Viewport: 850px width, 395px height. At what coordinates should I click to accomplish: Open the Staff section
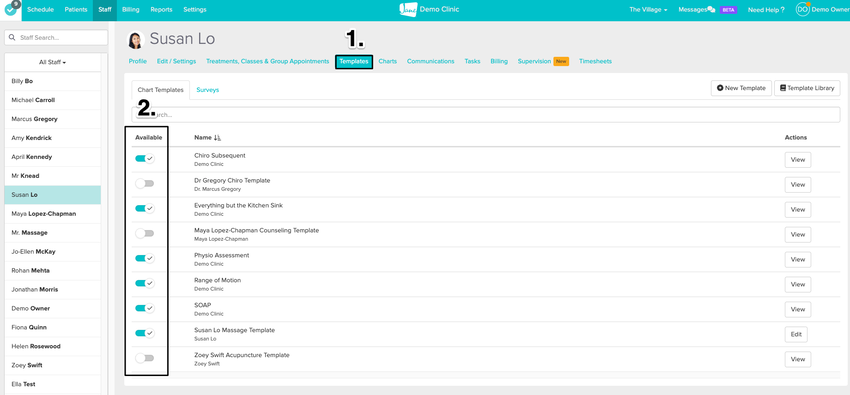105,10
